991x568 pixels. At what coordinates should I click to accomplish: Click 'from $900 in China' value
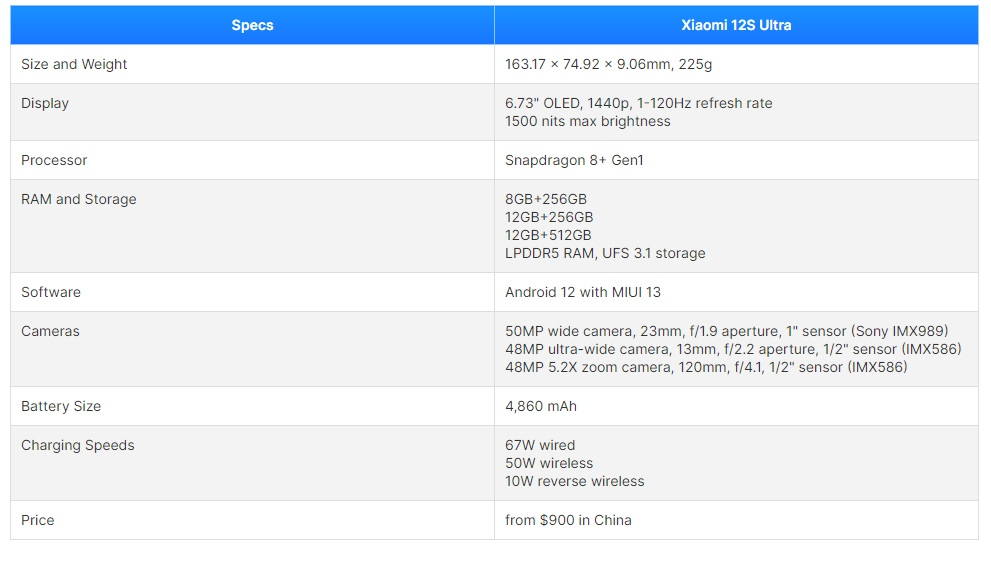568,521
